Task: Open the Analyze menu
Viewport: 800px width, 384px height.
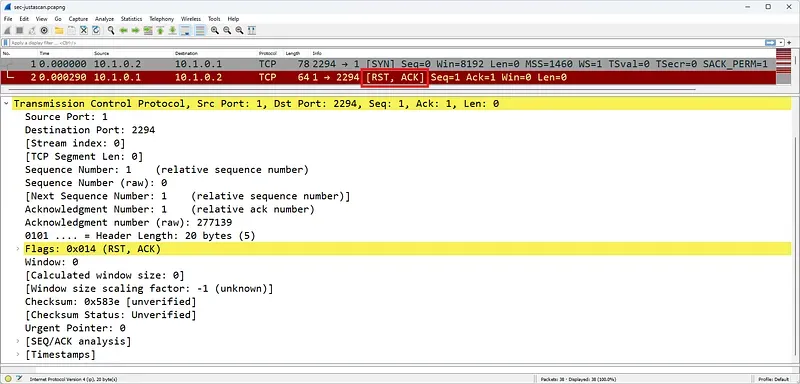Action: [104, 19]
